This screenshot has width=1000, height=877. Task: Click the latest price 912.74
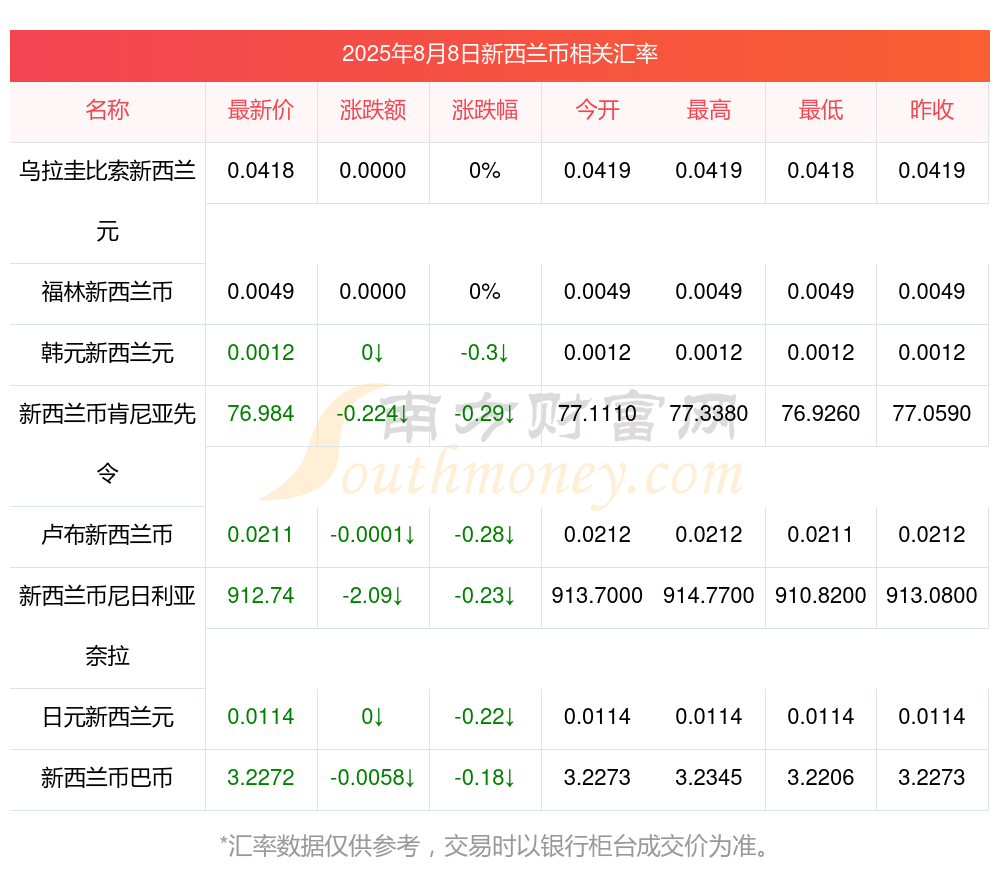[260, 595]
